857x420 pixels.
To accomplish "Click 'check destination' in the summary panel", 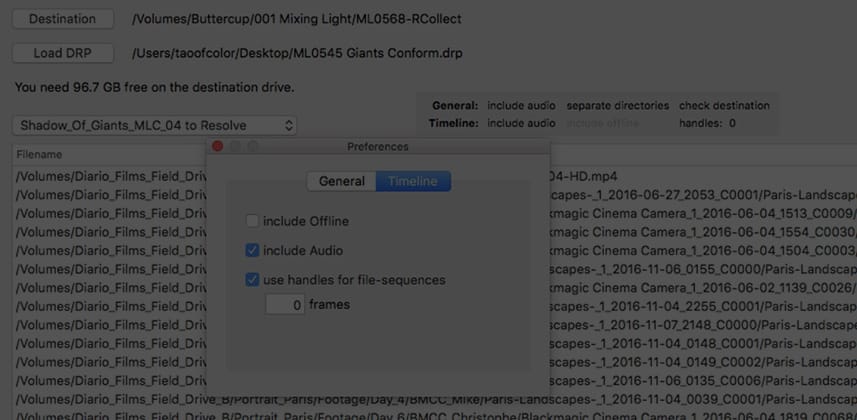I will 724,106.
